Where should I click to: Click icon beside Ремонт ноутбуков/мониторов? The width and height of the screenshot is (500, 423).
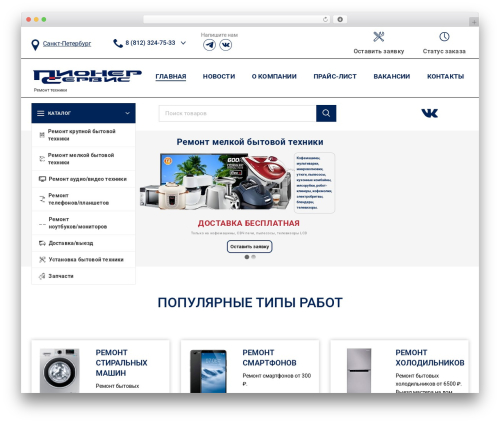(x=42, y=225)
